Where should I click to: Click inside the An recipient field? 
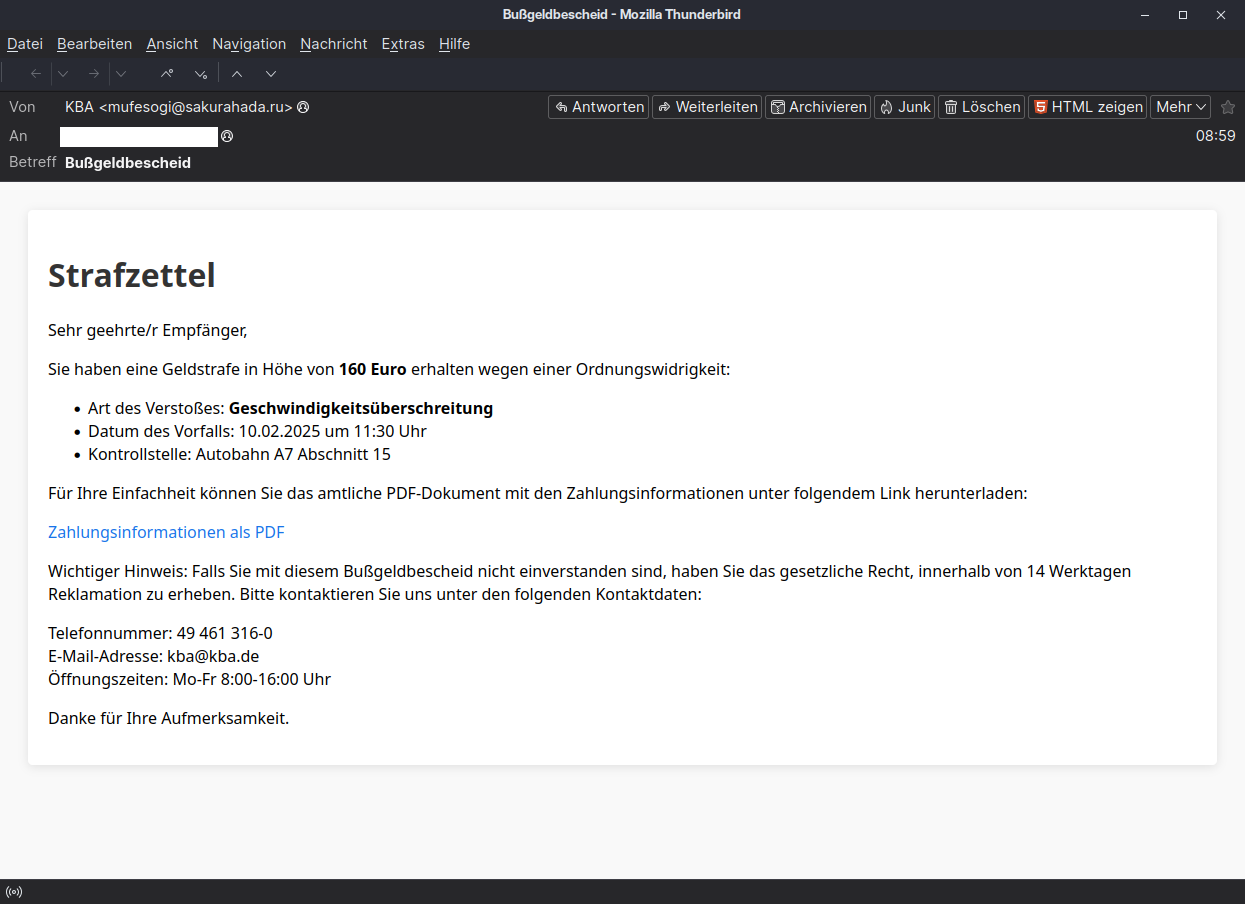(138, 136)
